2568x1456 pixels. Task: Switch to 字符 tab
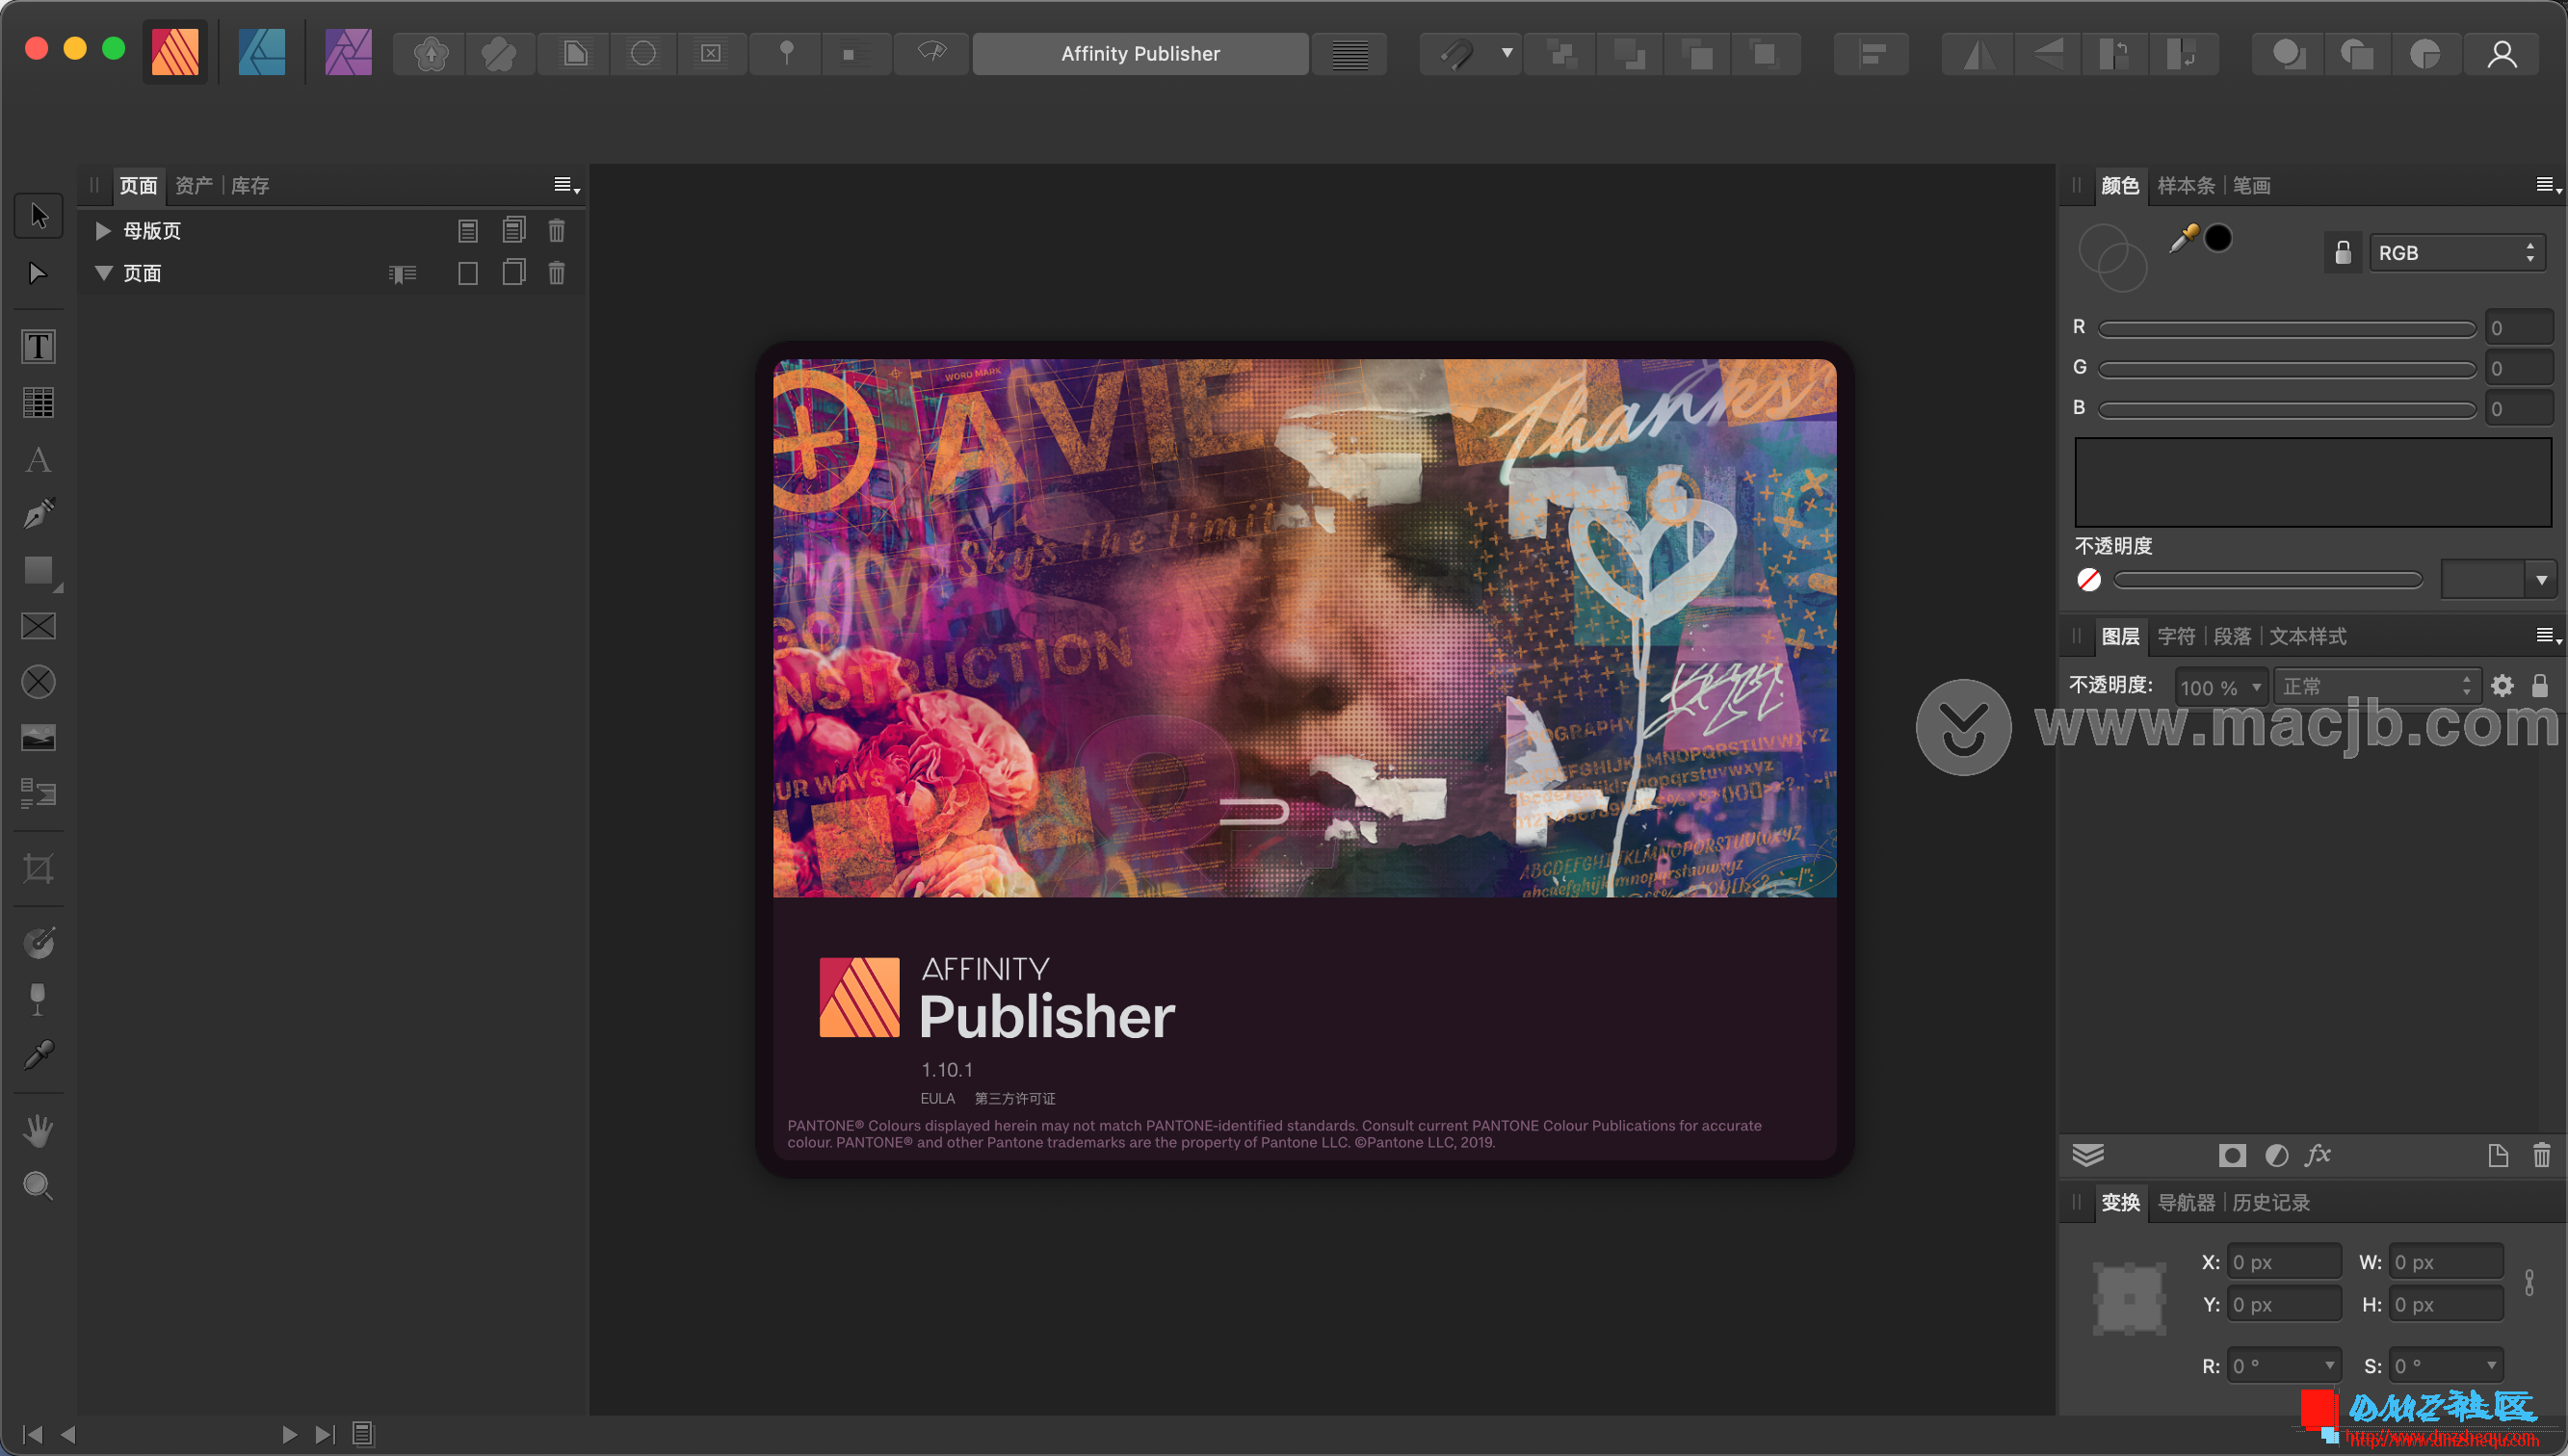coord(2175,637)
